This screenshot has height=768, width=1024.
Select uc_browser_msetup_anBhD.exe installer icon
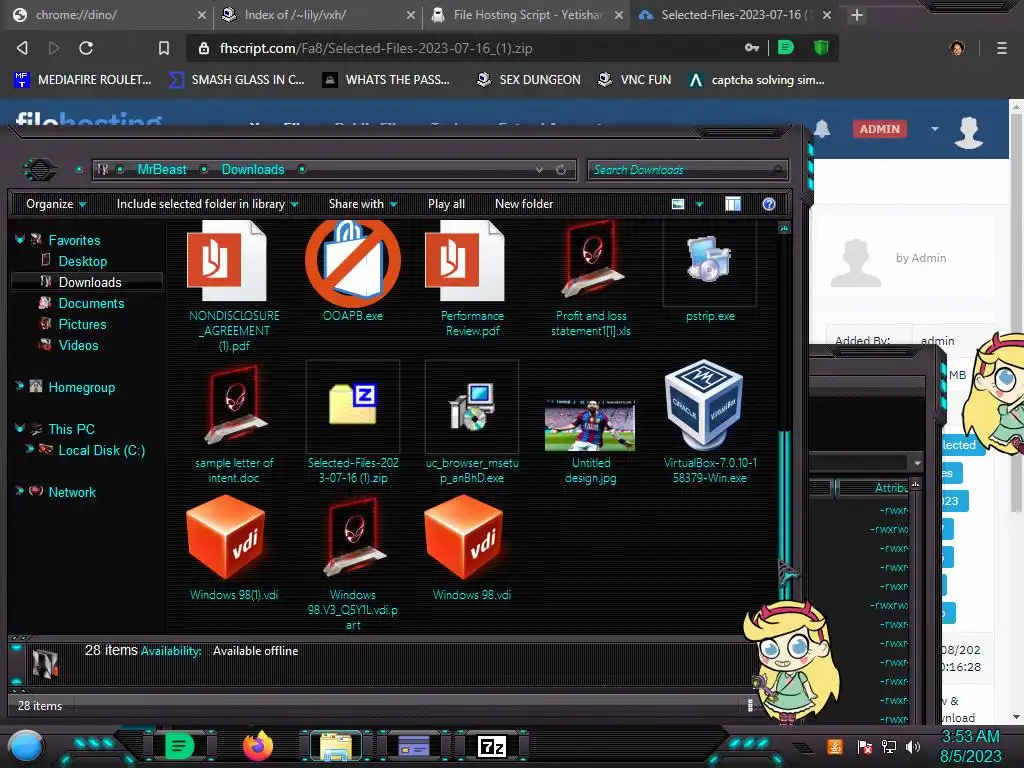[x=472, y=406]
